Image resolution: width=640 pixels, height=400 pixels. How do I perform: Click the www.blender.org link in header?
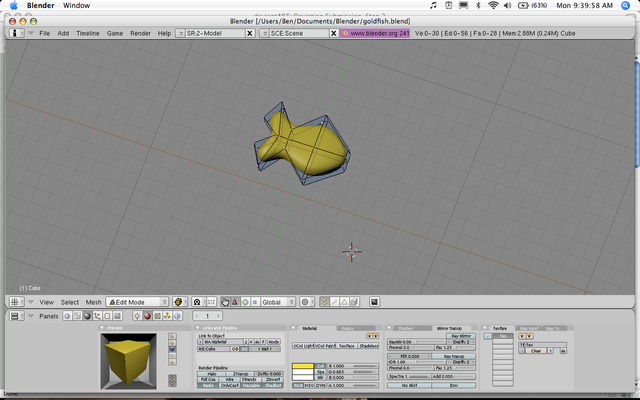coord(375,33)
